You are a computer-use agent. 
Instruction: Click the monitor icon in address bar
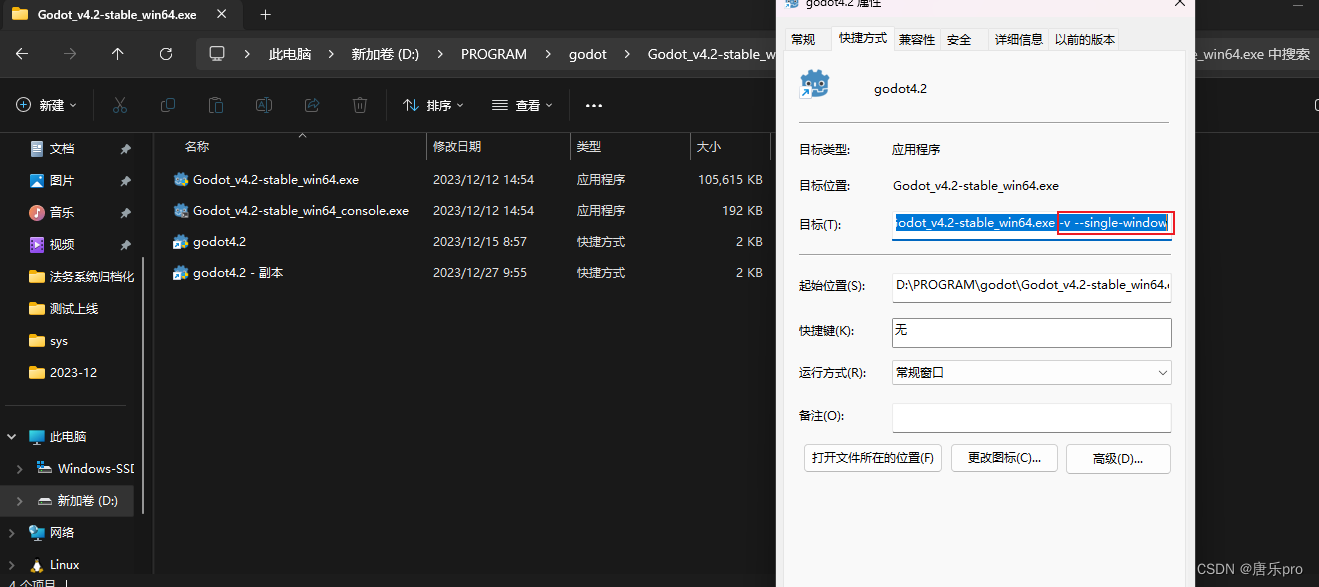pos(217,54)
